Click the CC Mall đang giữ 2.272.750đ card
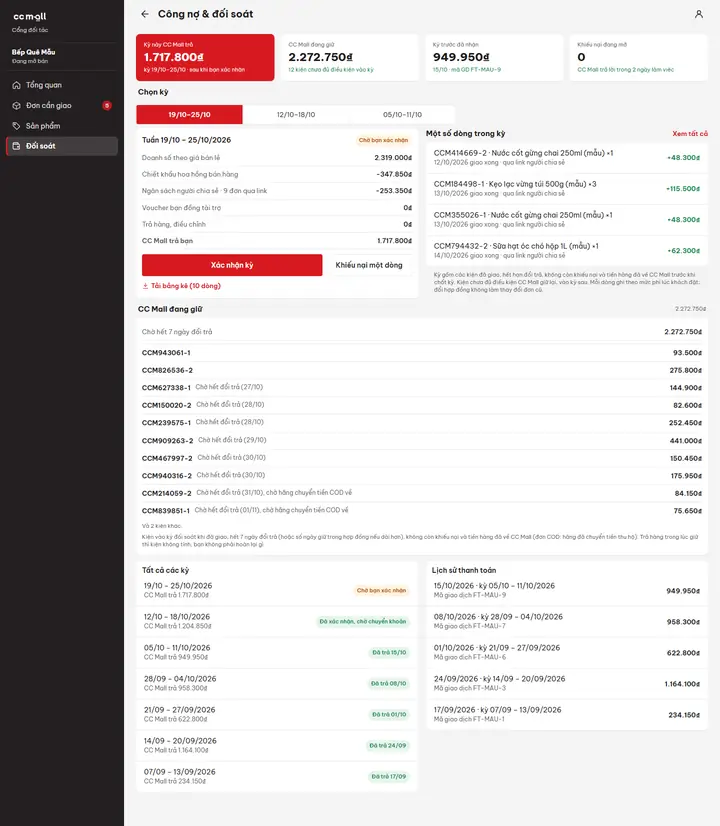This screenshot has width=720, height=826. tap(350, 57)
